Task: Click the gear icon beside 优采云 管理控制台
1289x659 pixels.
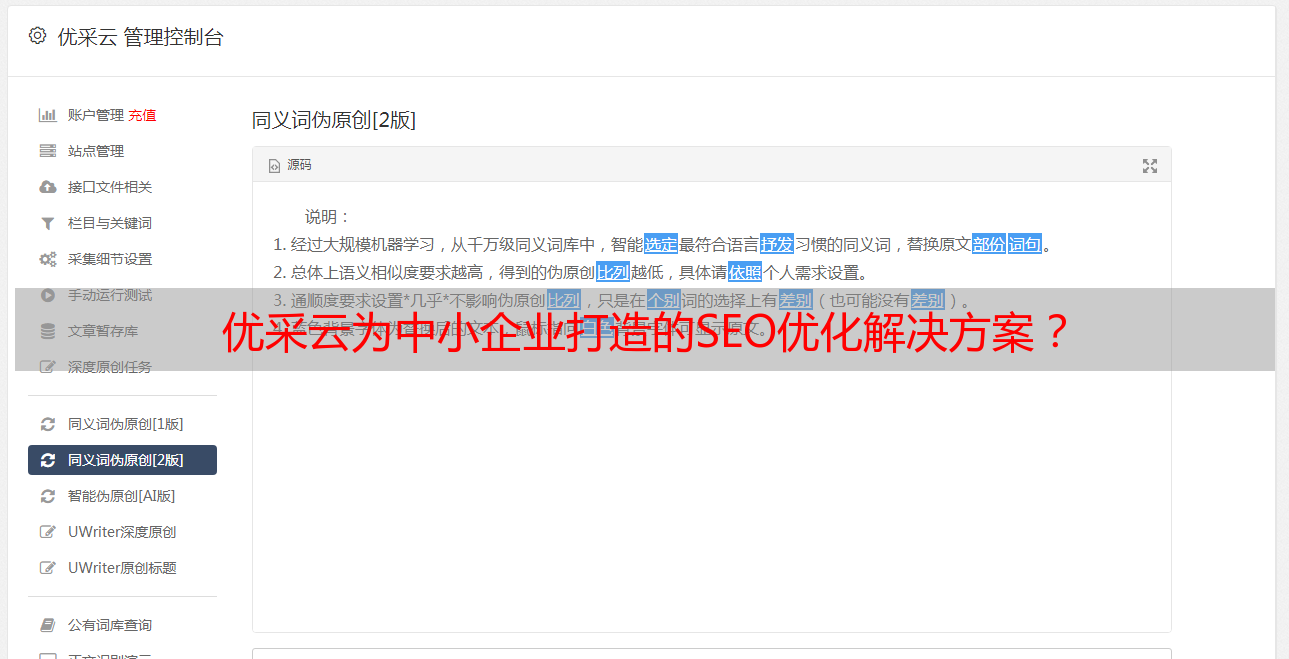Action: 37,36
